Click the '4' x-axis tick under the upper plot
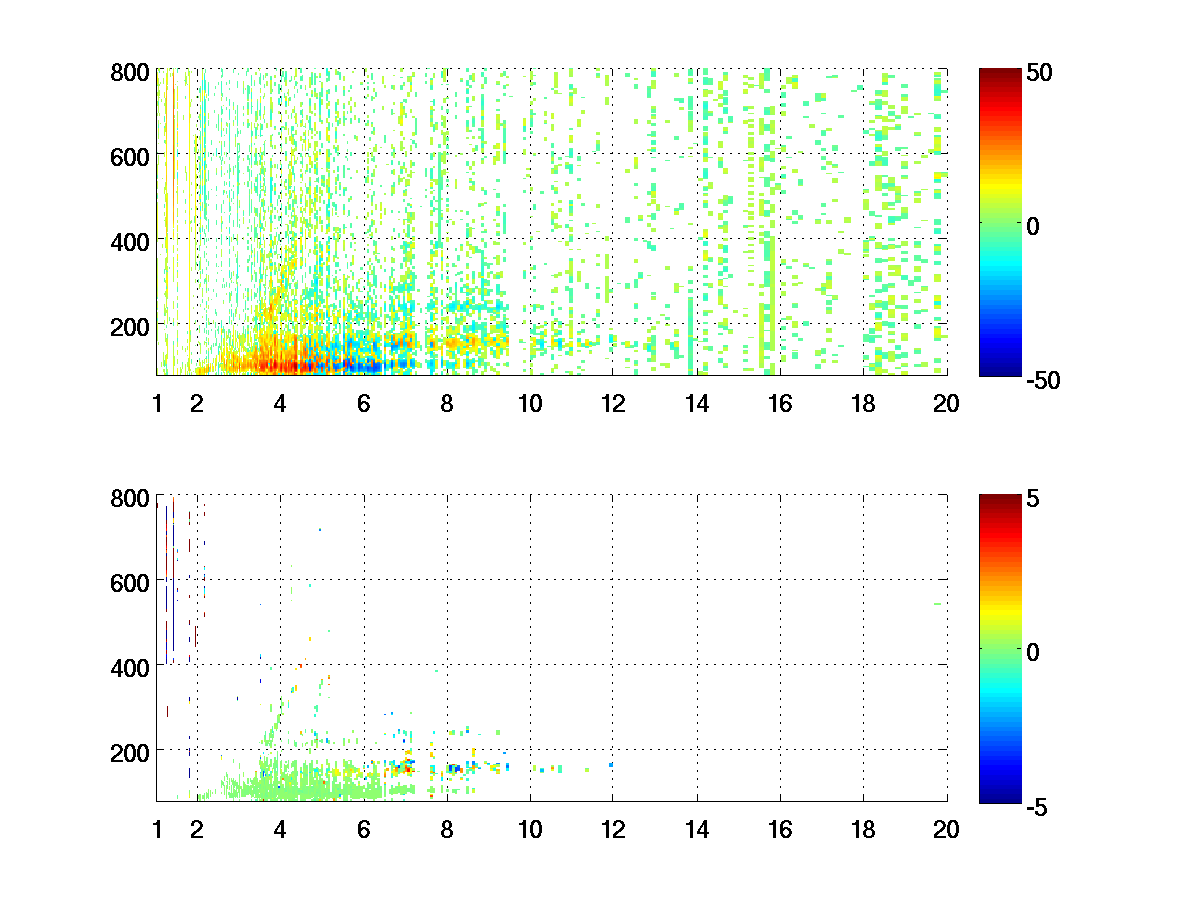The height and width of the screenshot is (900, 1200). point(280,404)
